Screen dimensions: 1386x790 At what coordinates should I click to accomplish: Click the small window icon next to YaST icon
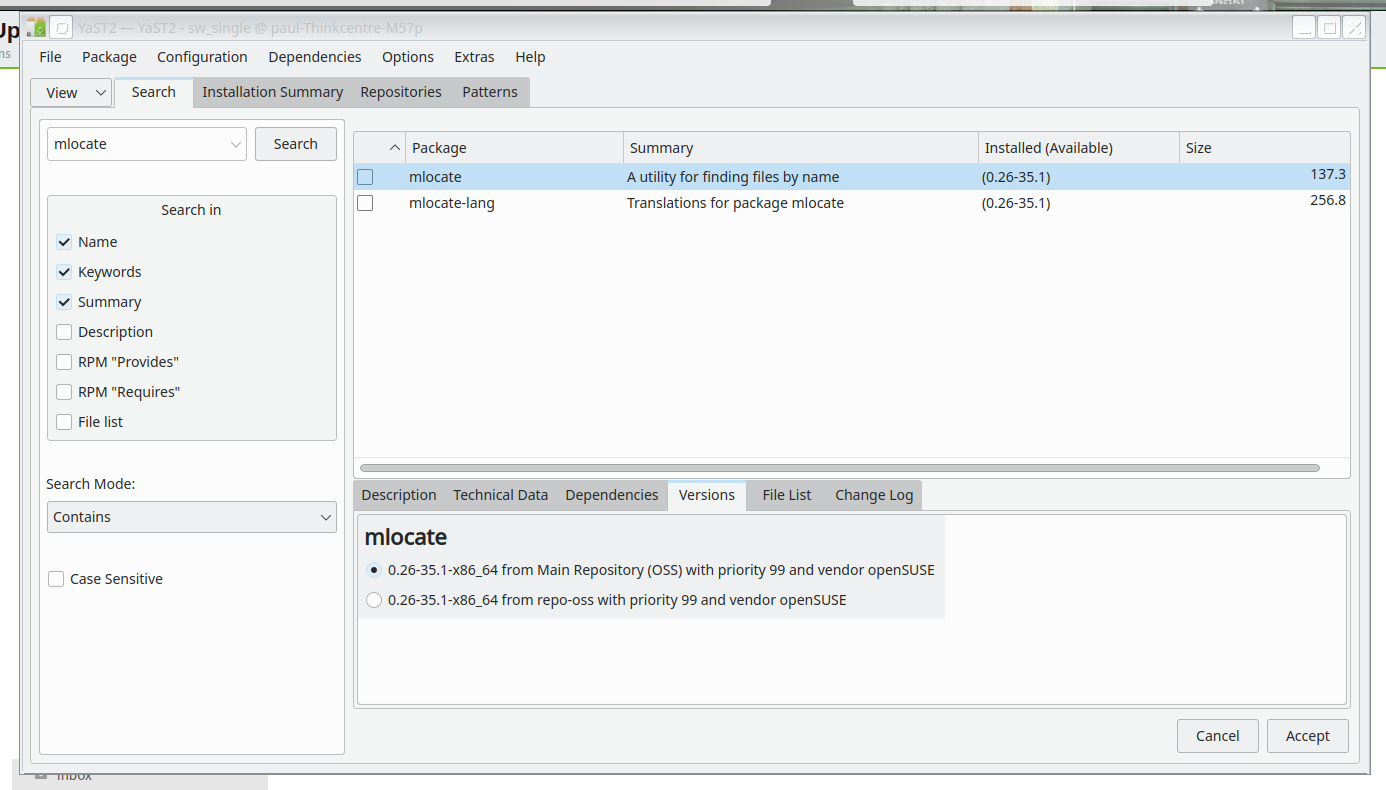pyautogui.click(x=61, y=27)
